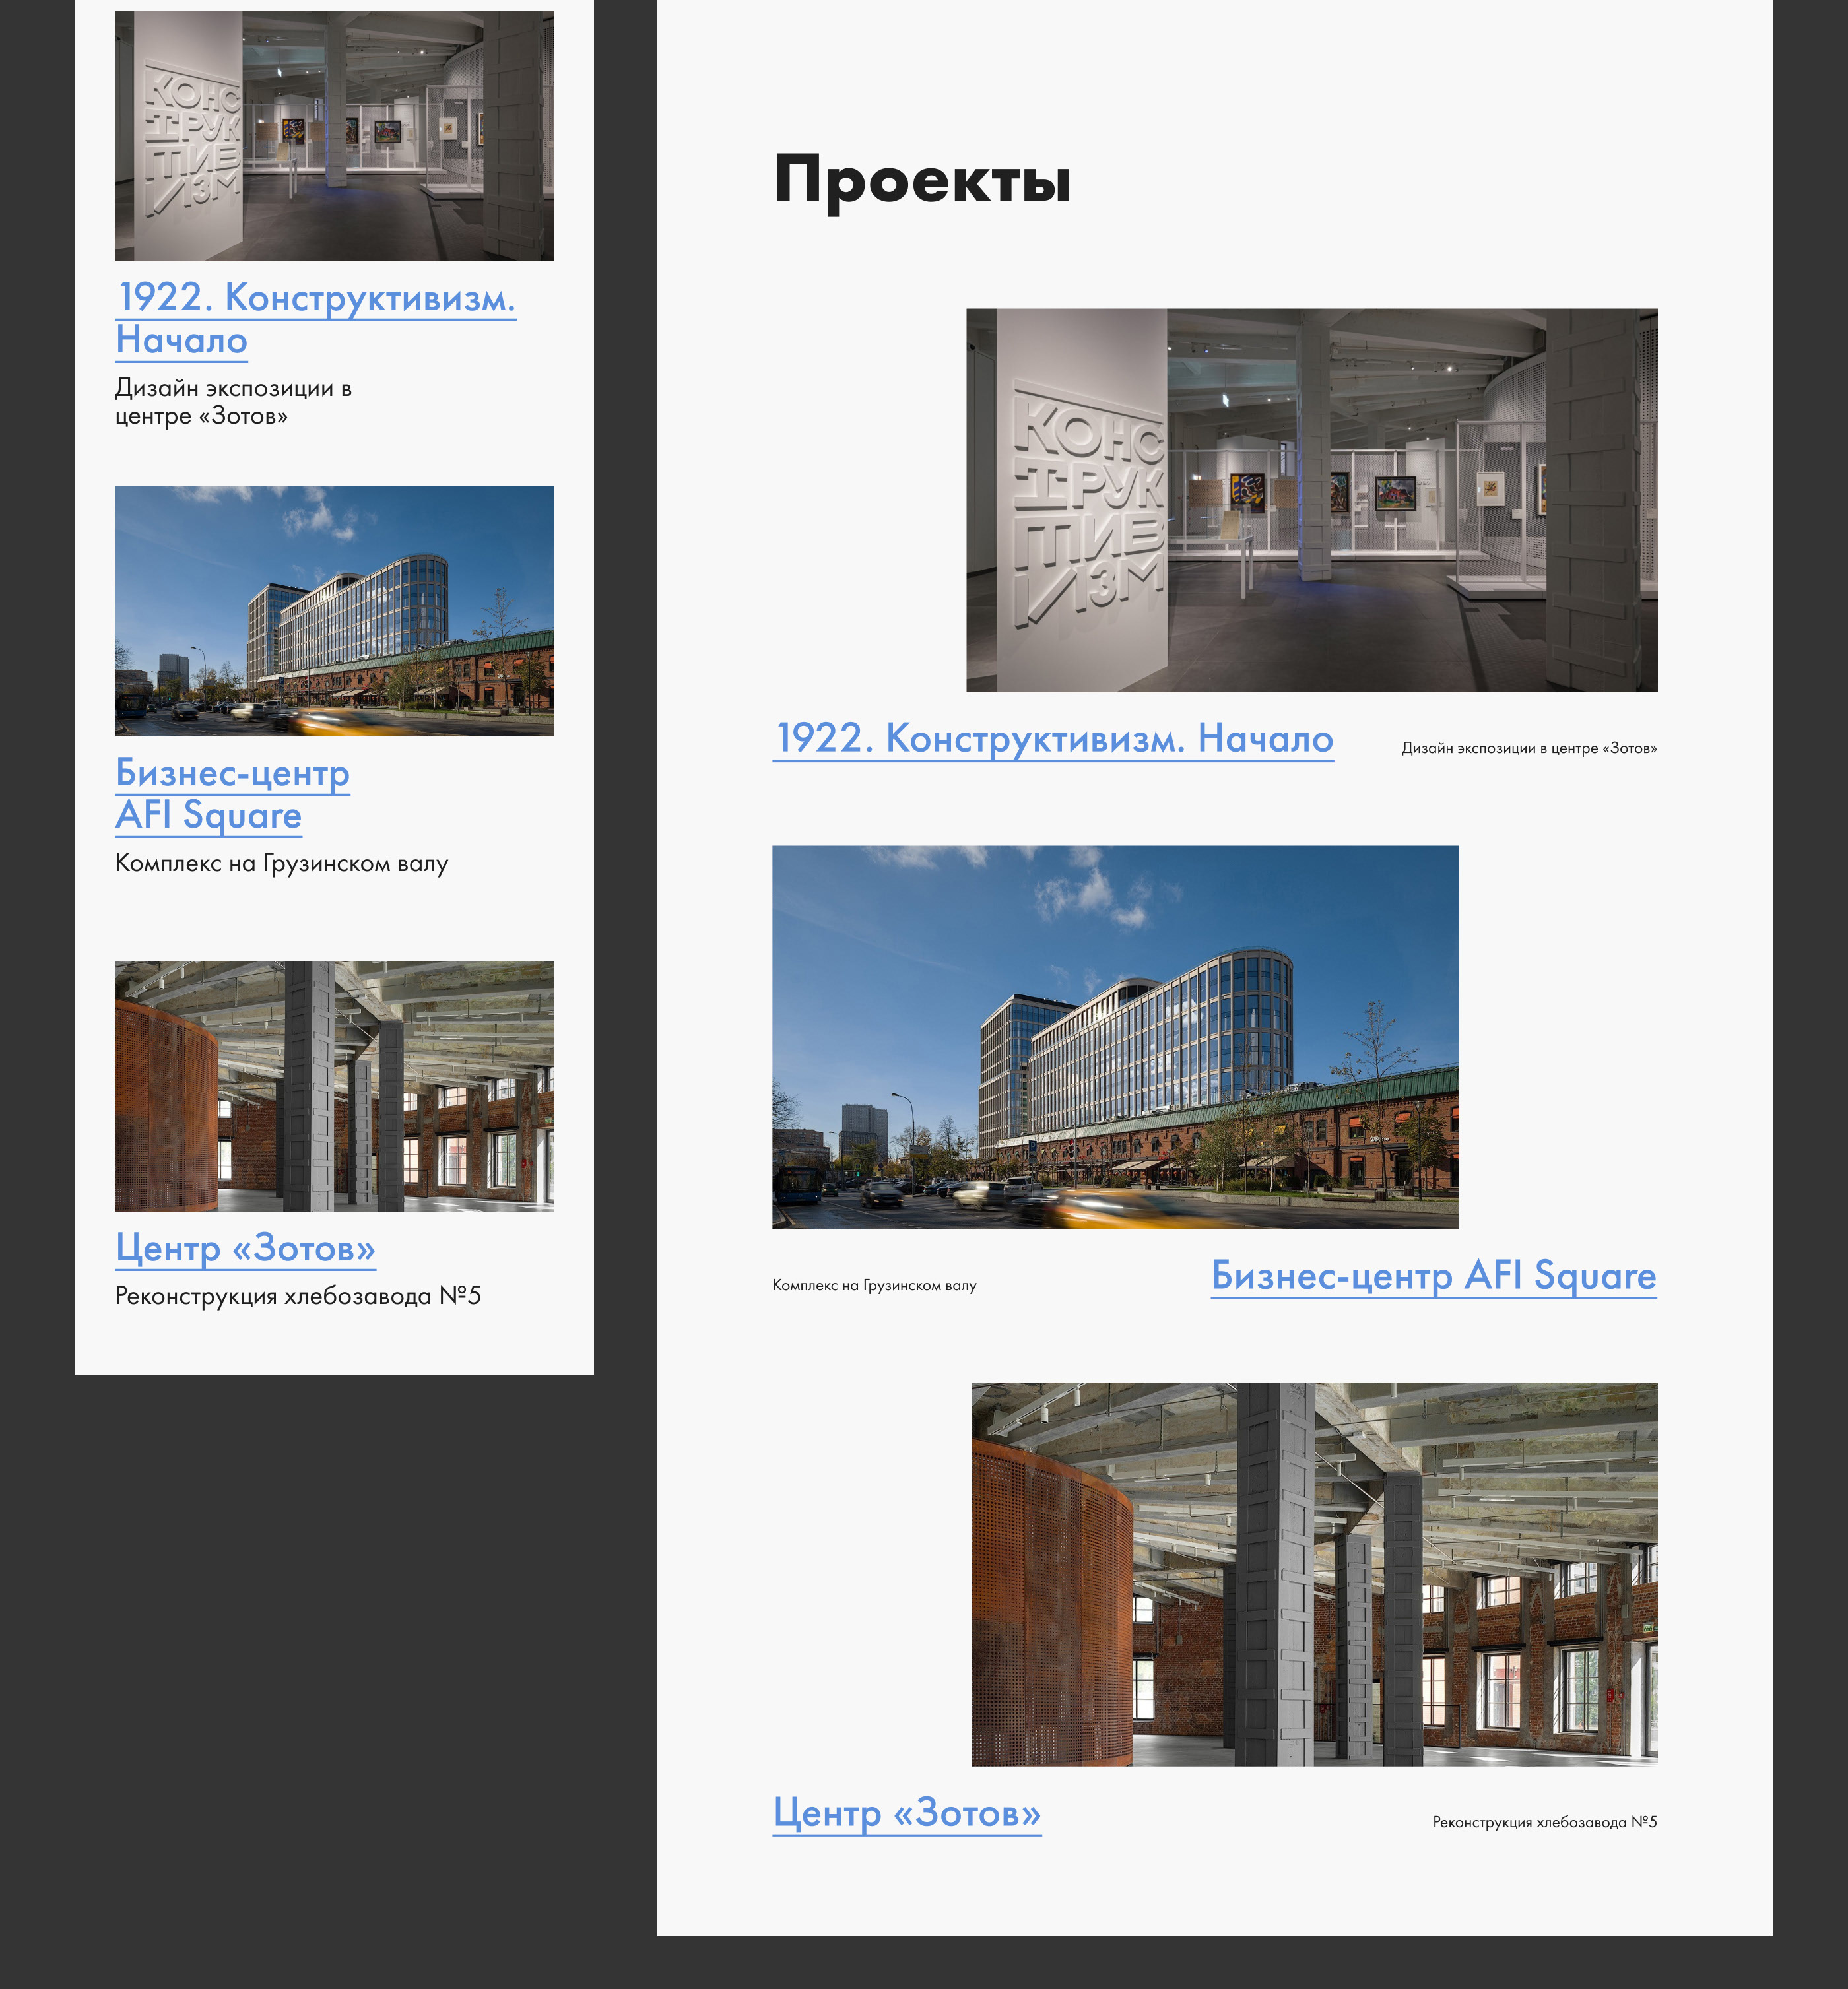
Task: Open the desktop link 'Центр «Зотов»'
Action: point(907,1813)
